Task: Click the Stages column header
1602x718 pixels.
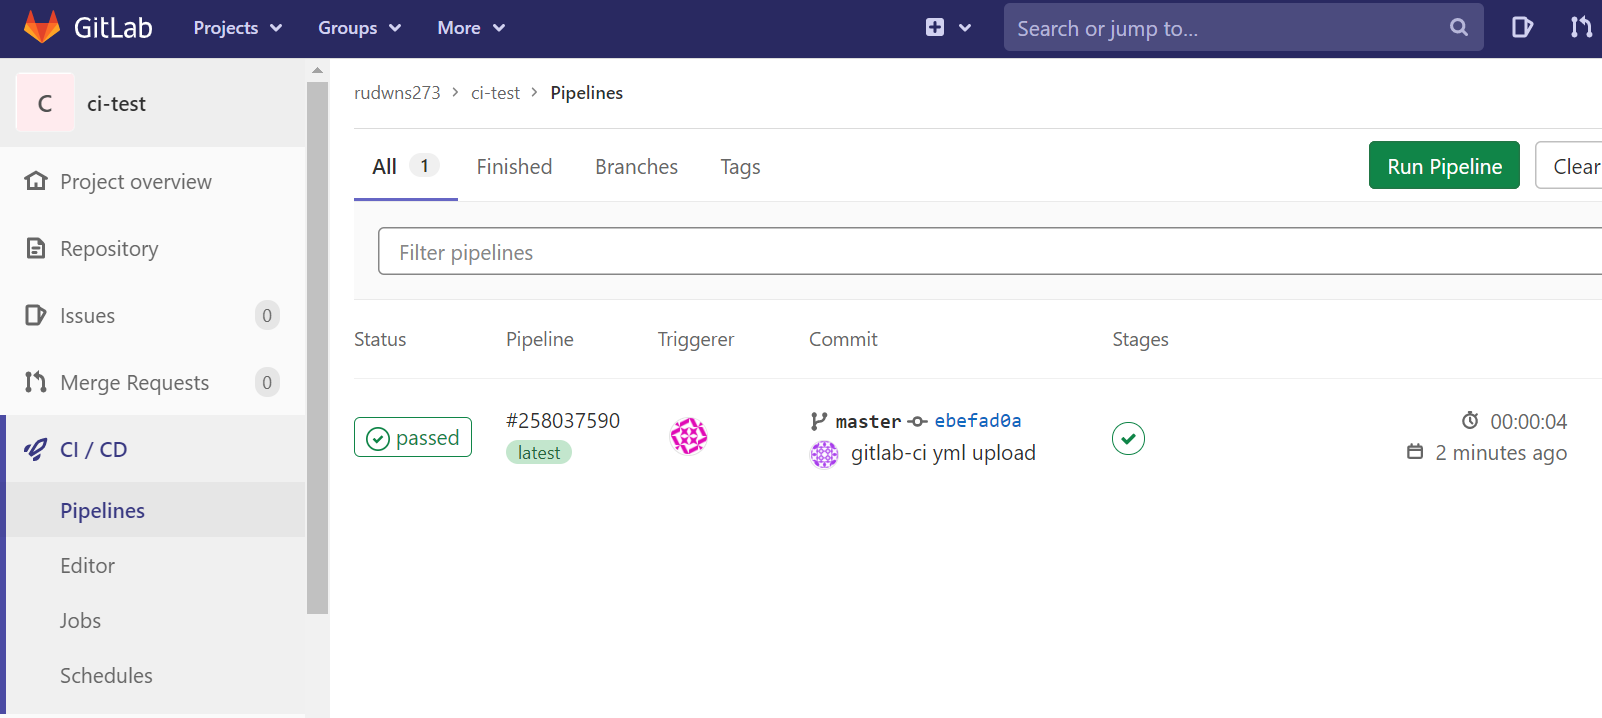Action: [1140, 339]
